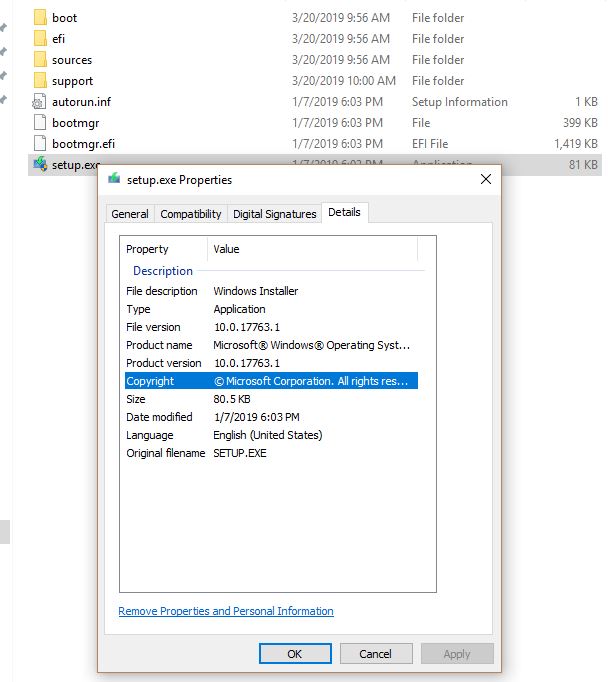Select the bootmgr.efi file name
The image size is (608, 682).
(x=84, y=144)
